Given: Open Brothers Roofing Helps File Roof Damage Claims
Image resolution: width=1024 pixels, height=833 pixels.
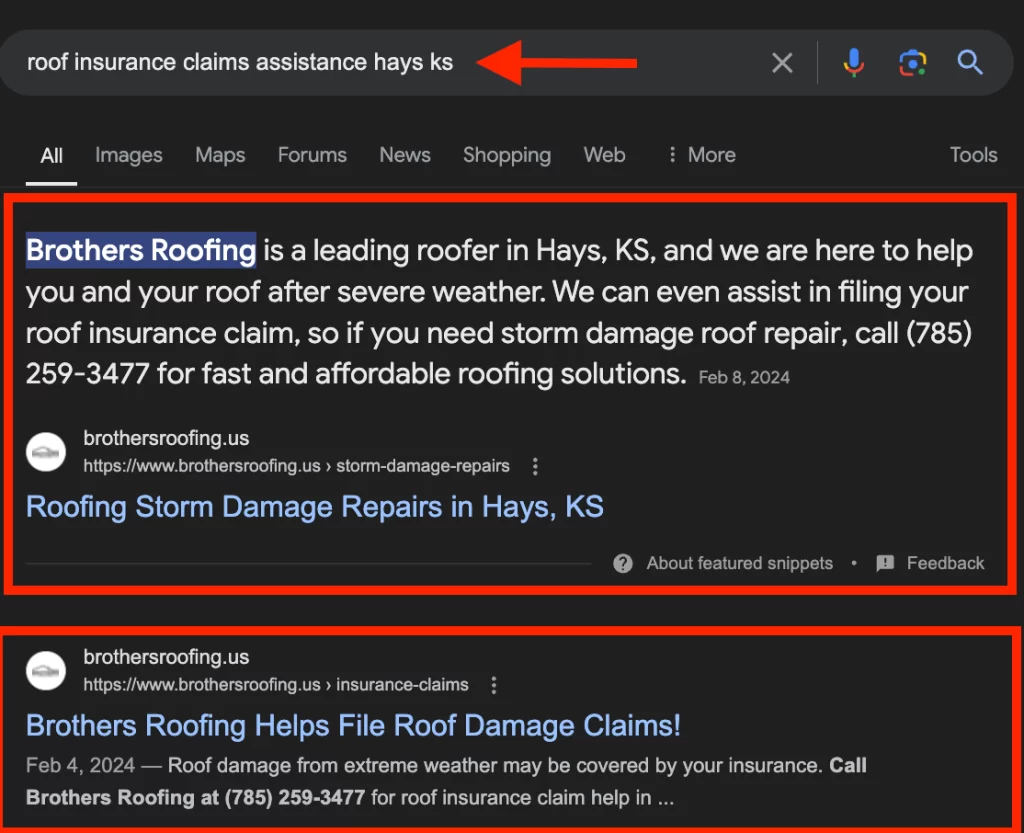Looking at the screenshot, I should click(x=353, y=726).
